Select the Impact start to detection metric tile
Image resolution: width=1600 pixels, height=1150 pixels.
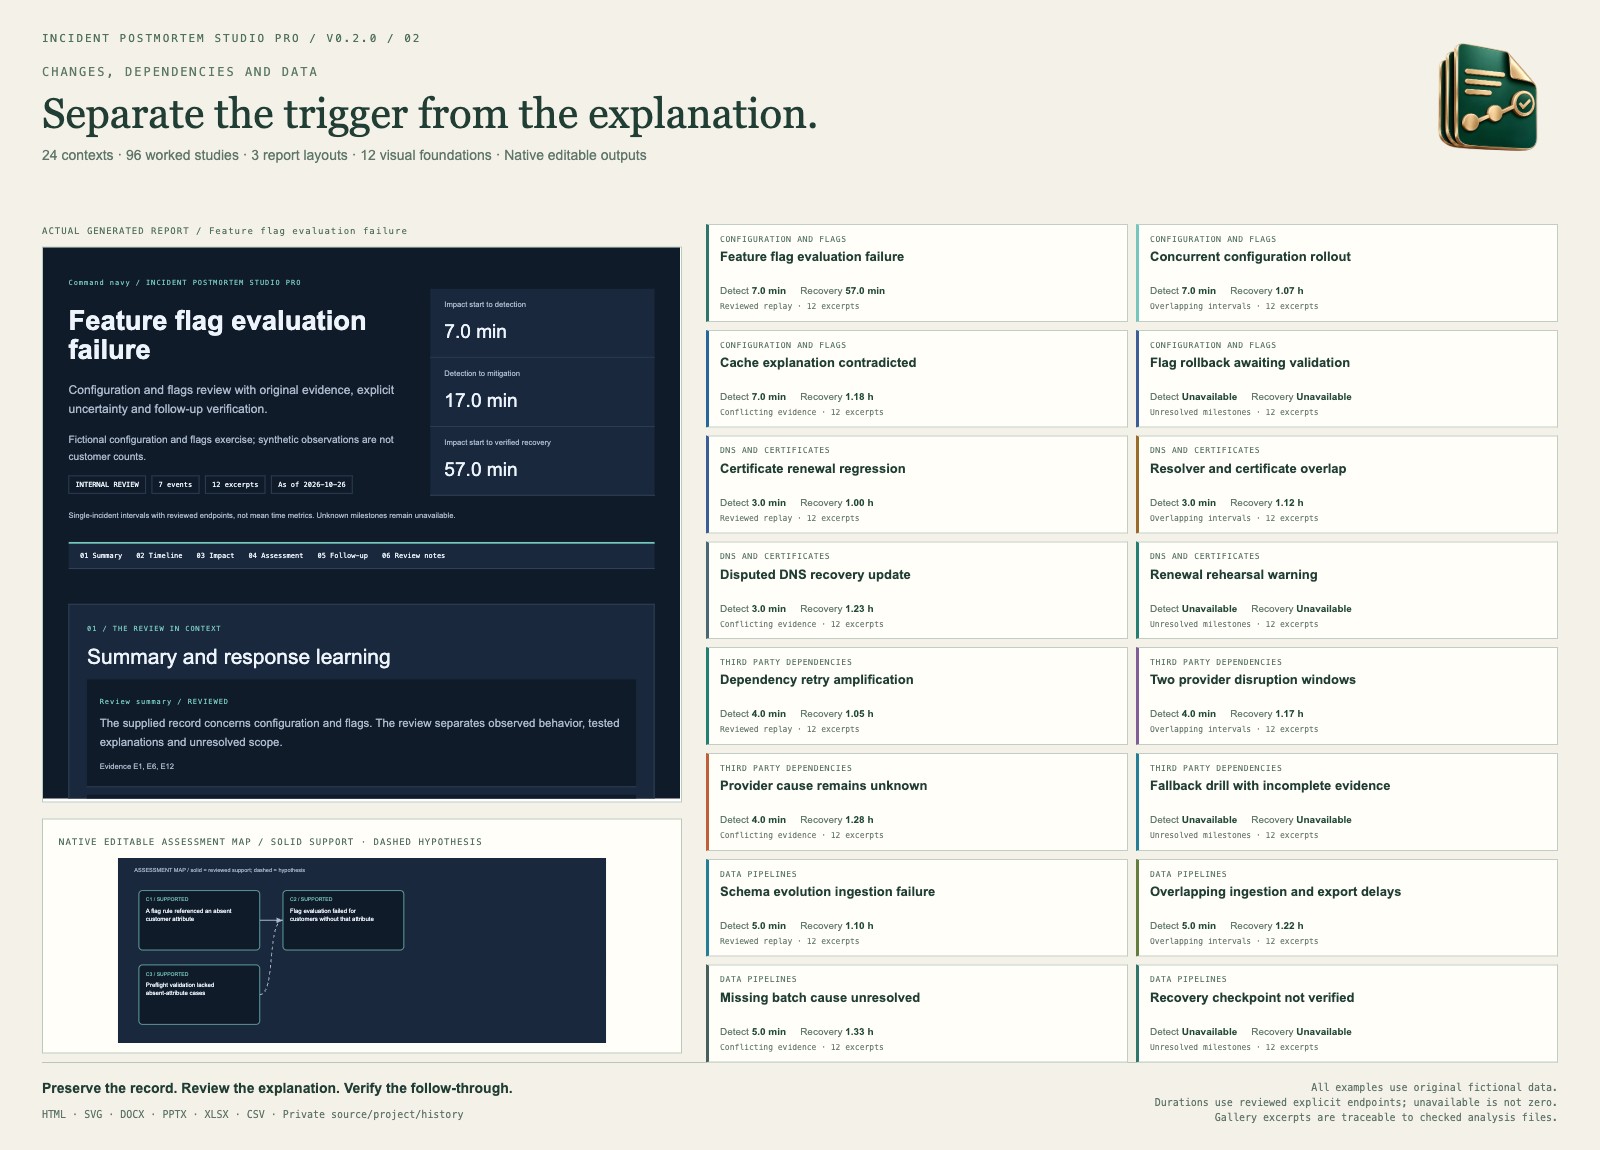(x=542, y=323)
